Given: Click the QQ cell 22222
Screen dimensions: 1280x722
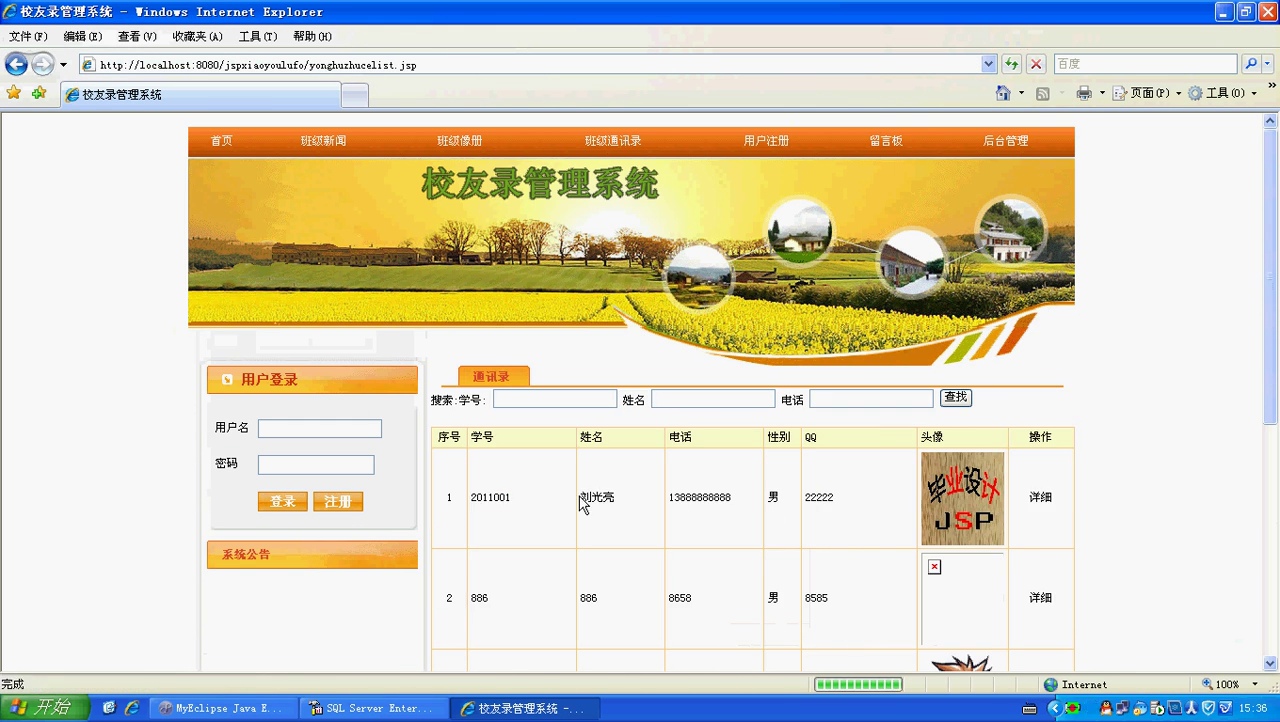Looking at the screenshot, I should [x=819, y=497].
